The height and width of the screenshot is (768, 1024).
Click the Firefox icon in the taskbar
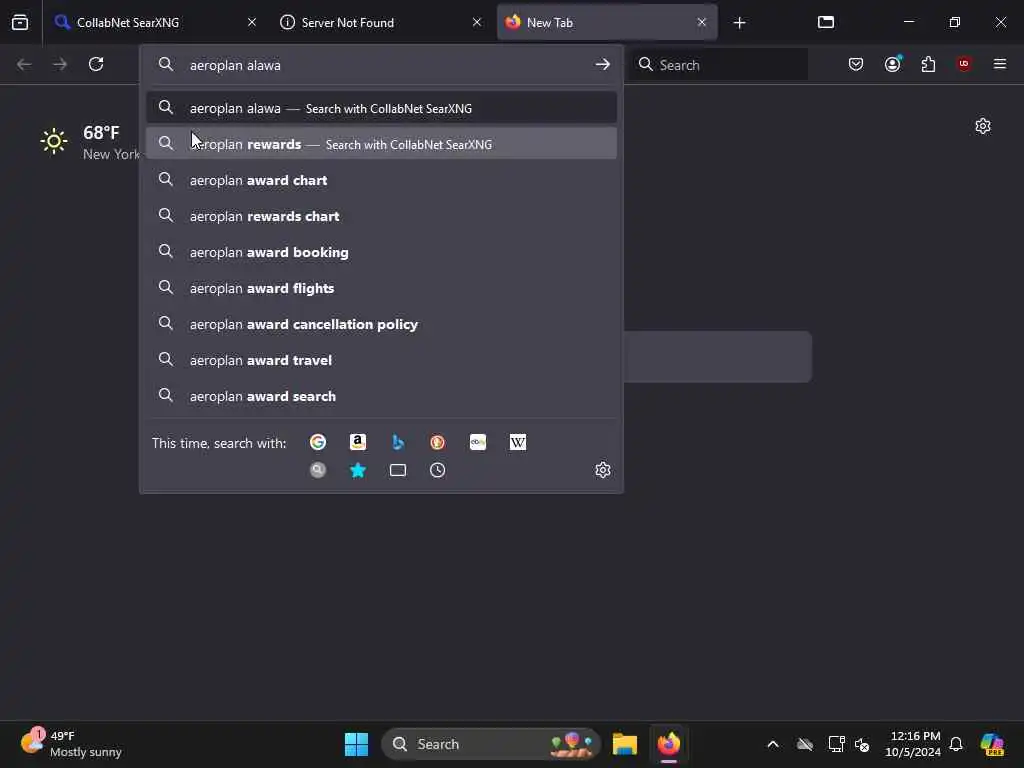point(669,744)
